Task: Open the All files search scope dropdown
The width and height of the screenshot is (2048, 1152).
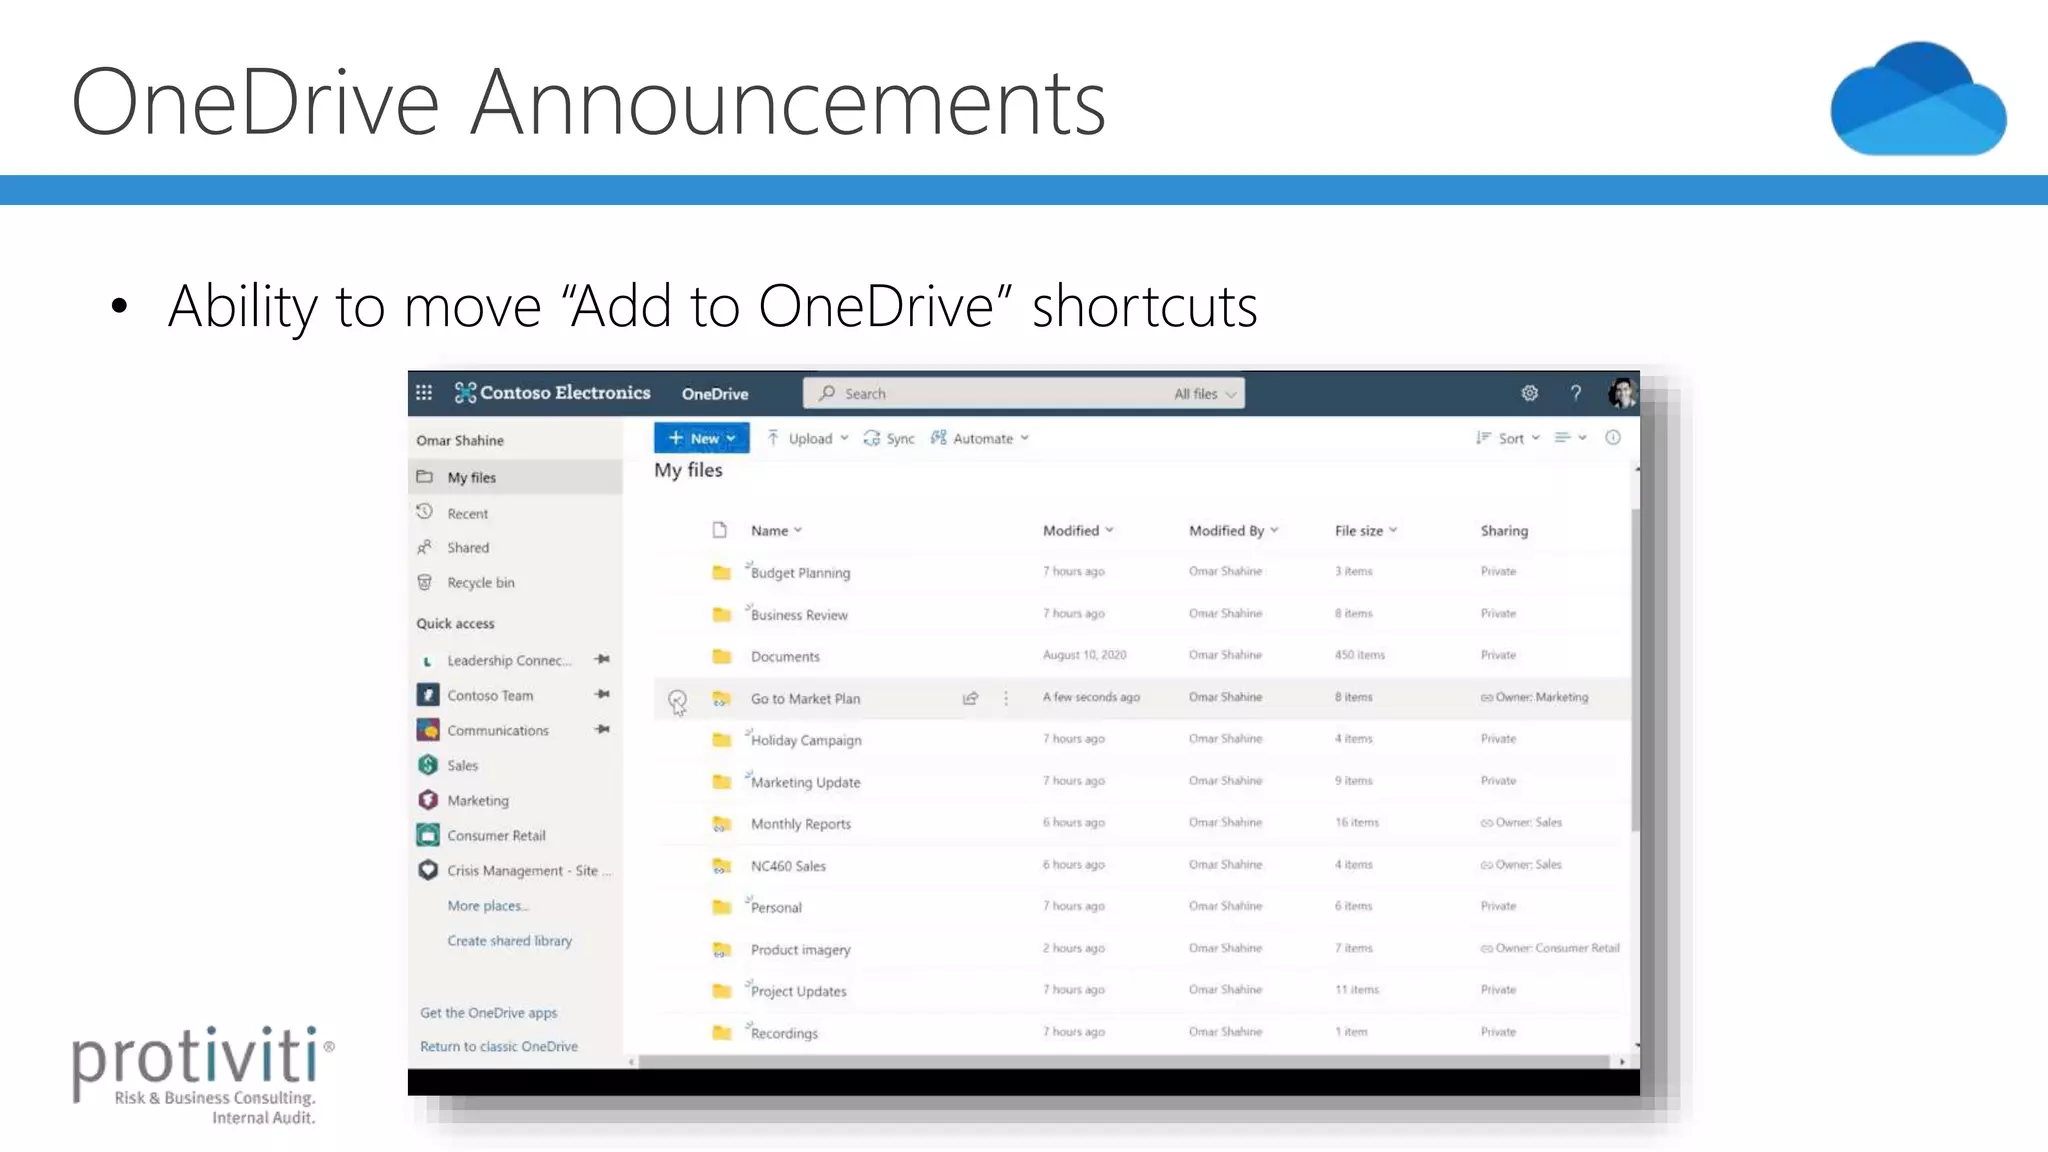Action: coord(1205,394)
